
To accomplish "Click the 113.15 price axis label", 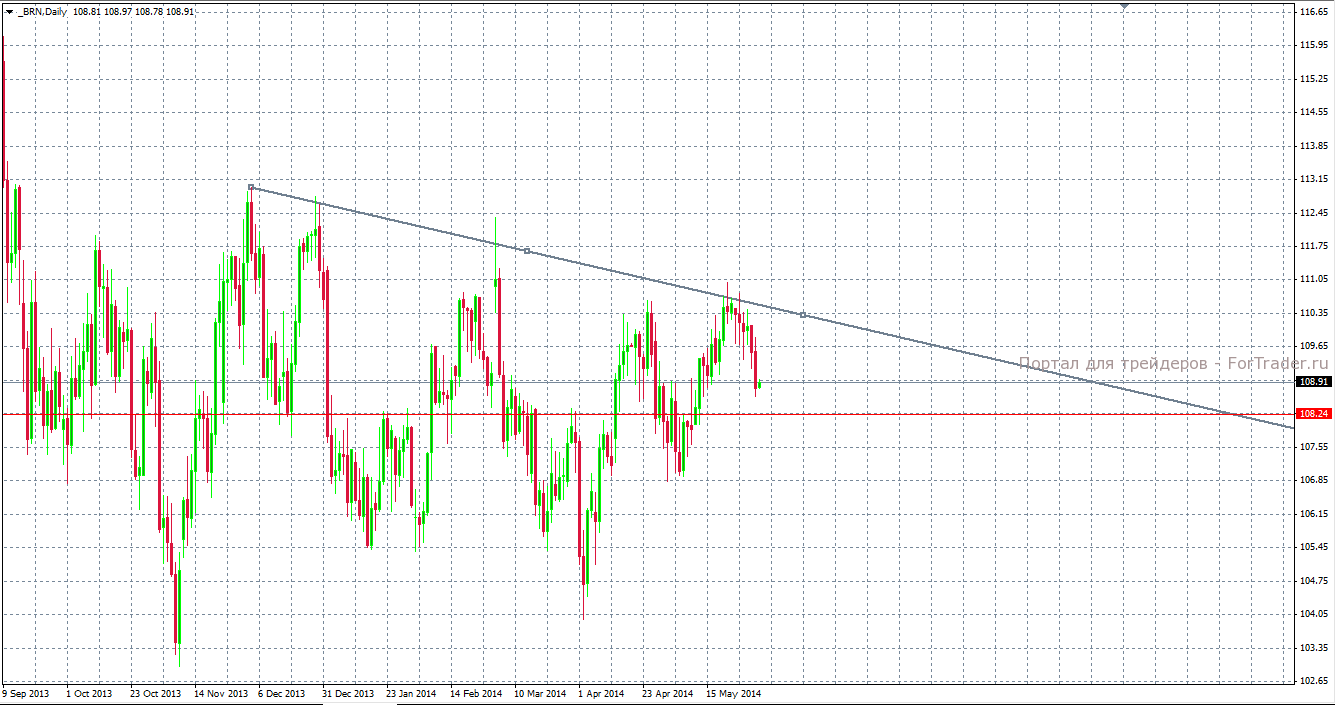I will click(1314, 180).
